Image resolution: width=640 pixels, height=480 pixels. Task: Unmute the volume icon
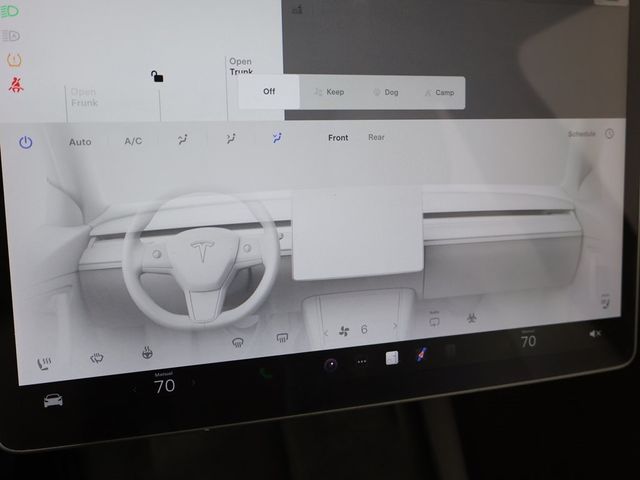click(595, 333)
